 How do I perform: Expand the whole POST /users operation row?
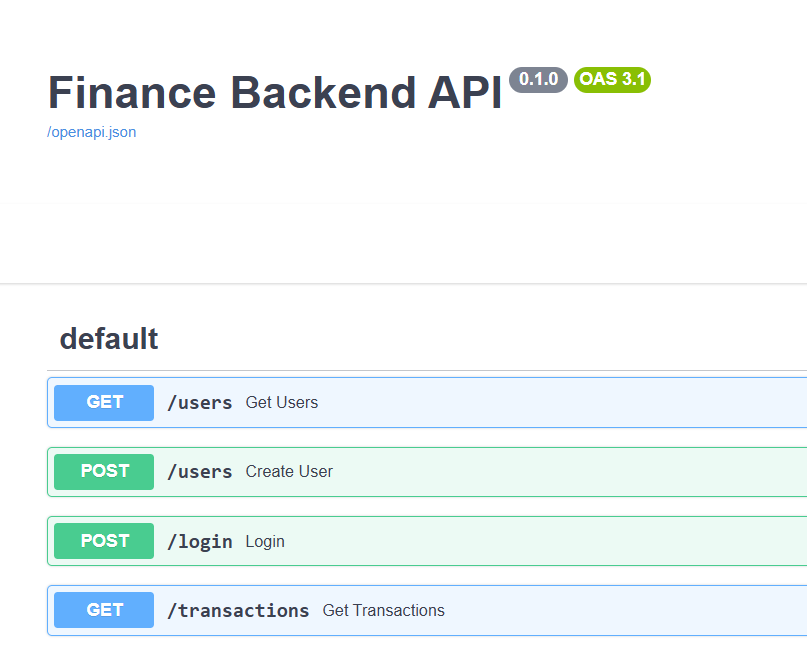click(x=427, y=472)
